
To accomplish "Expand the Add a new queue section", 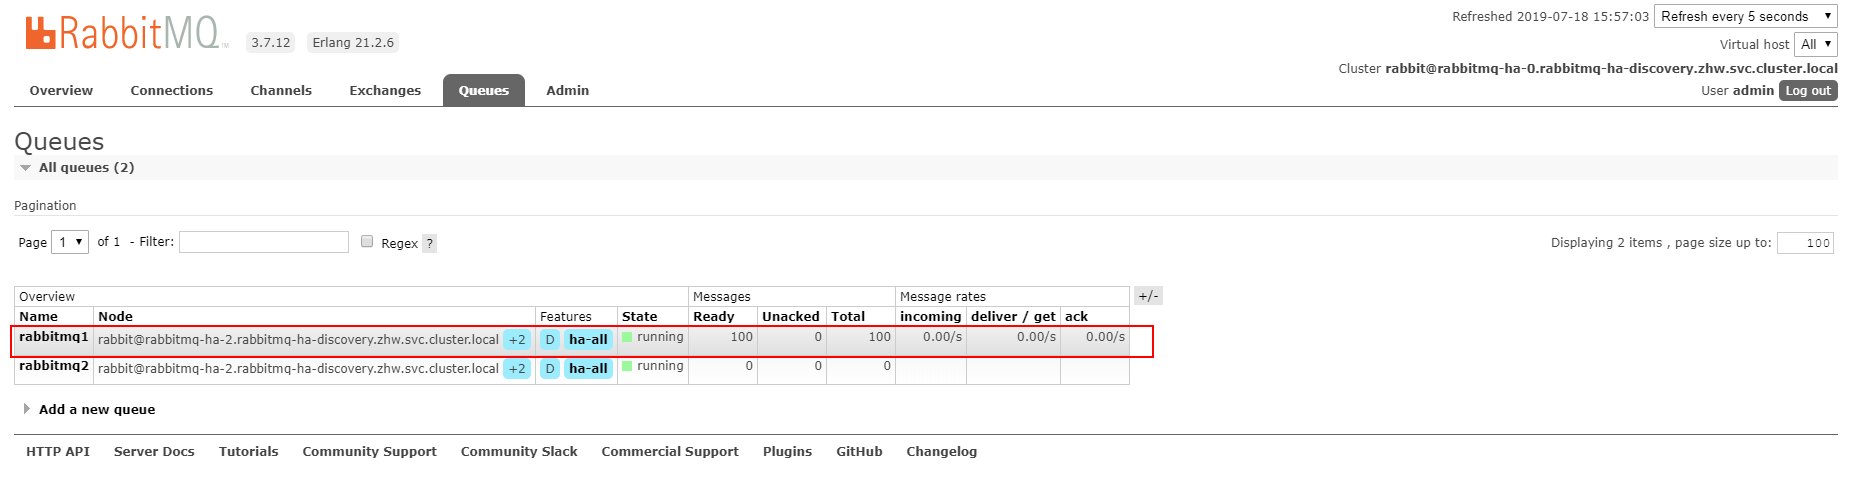I will (96, 409).
